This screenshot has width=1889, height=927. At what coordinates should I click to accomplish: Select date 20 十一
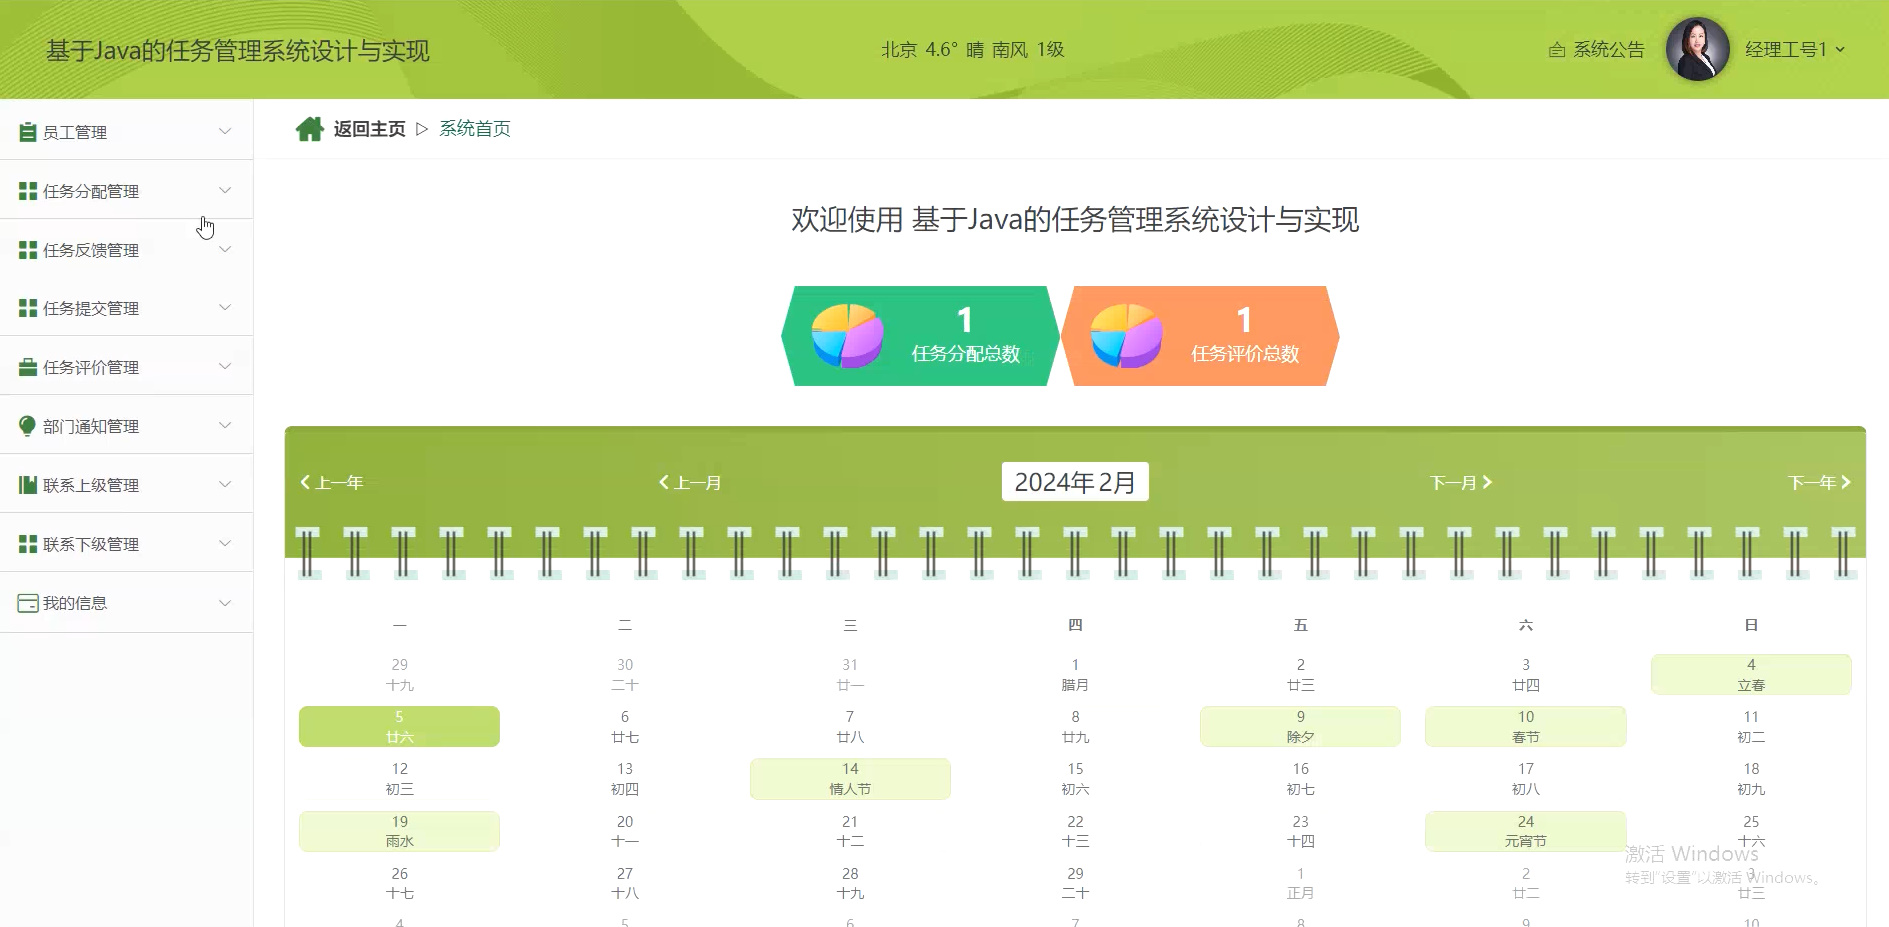click(625, 831)
